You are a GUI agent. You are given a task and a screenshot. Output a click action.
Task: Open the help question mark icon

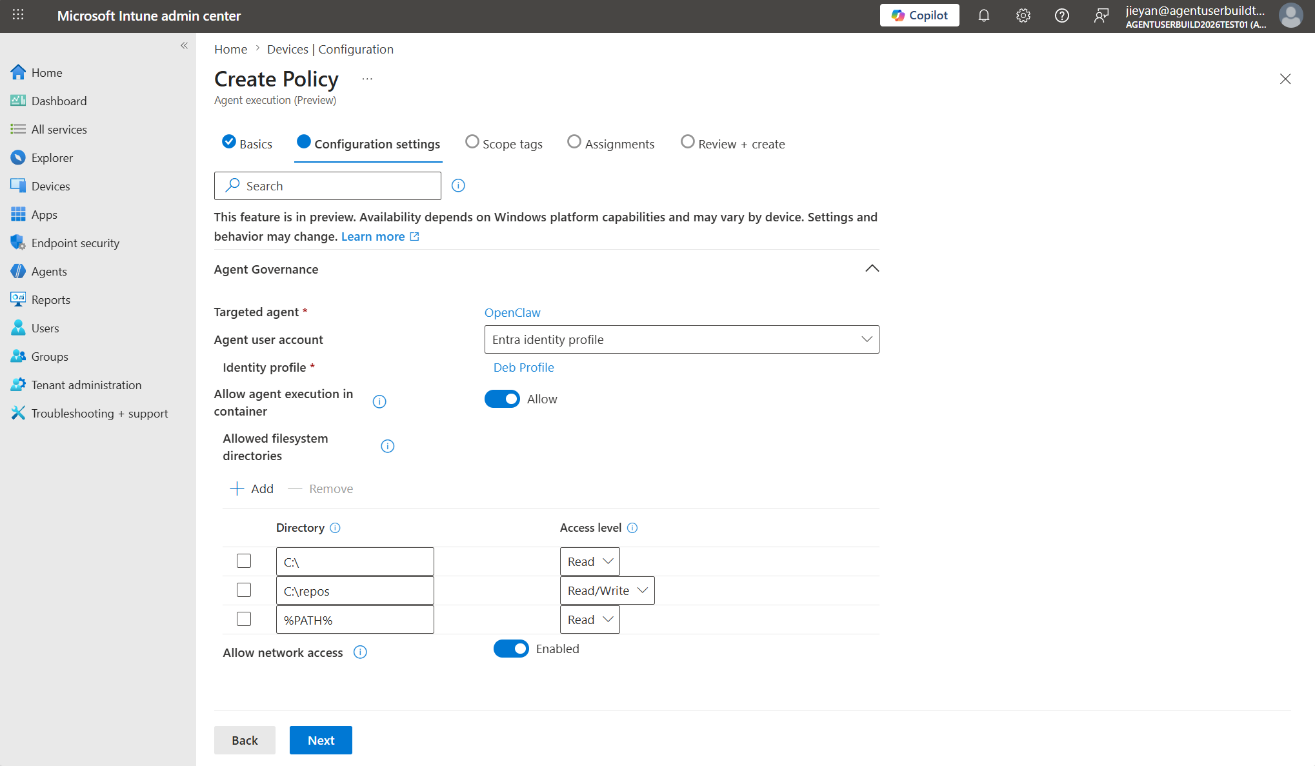[1062, 16]
